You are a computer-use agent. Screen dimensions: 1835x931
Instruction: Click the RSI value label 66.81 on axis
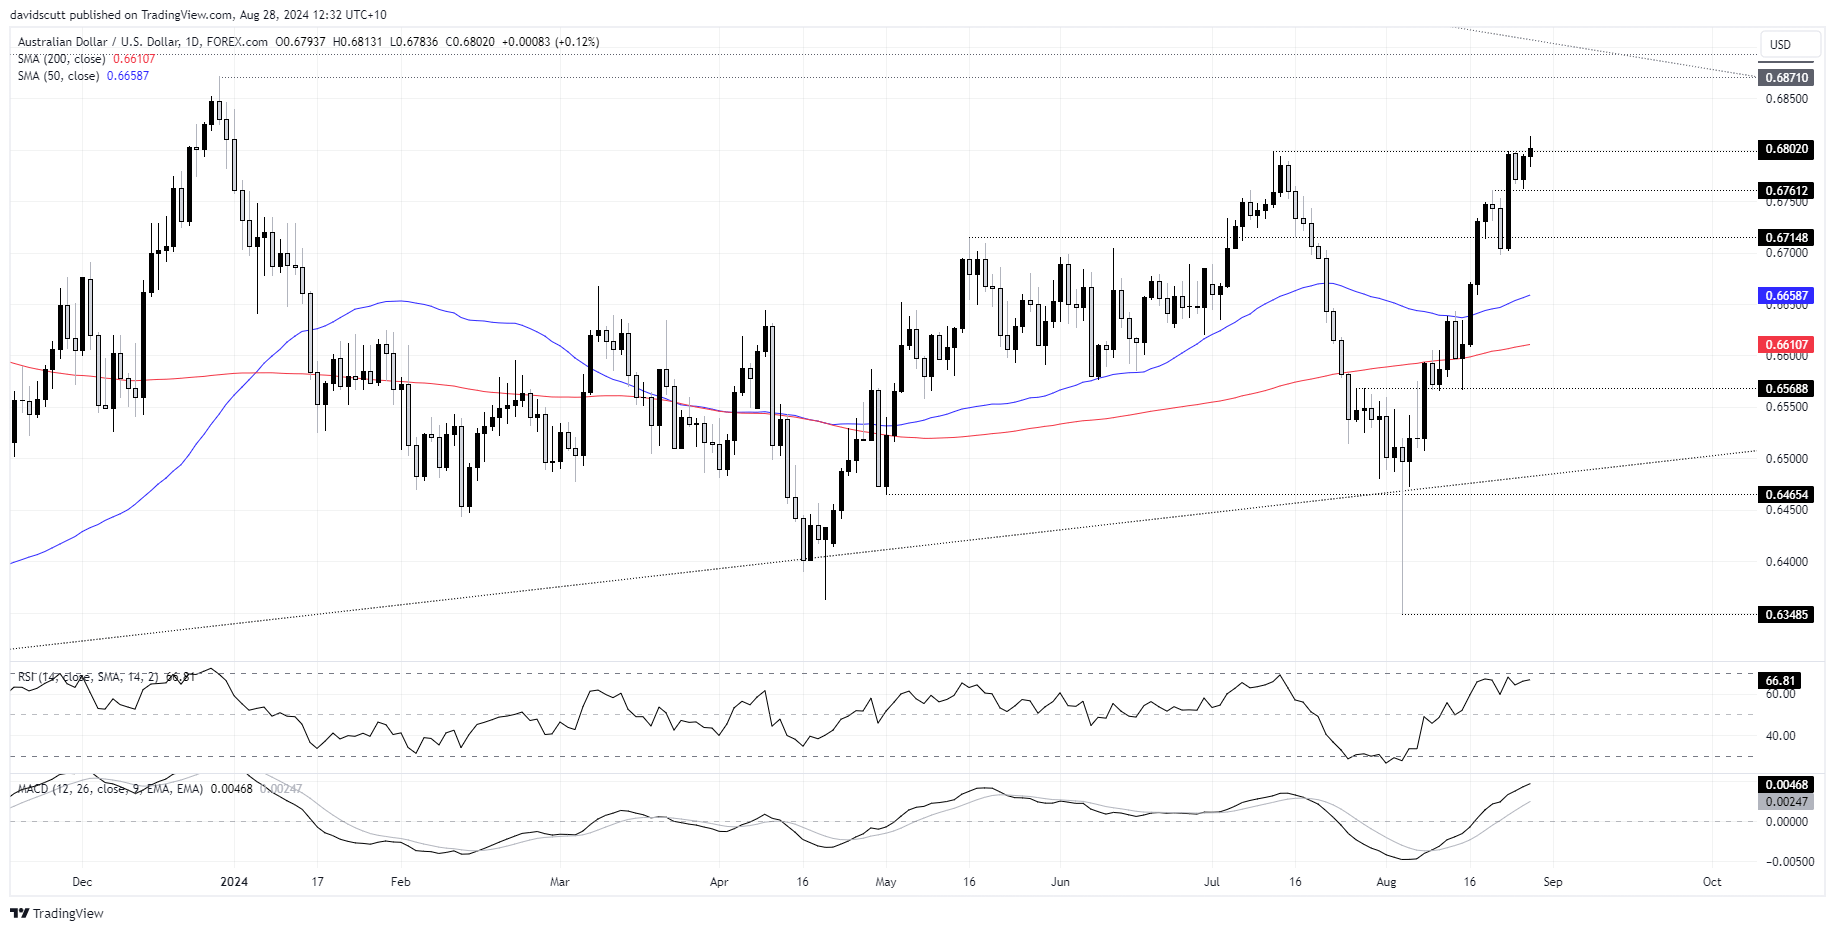tap(1781, 680)
